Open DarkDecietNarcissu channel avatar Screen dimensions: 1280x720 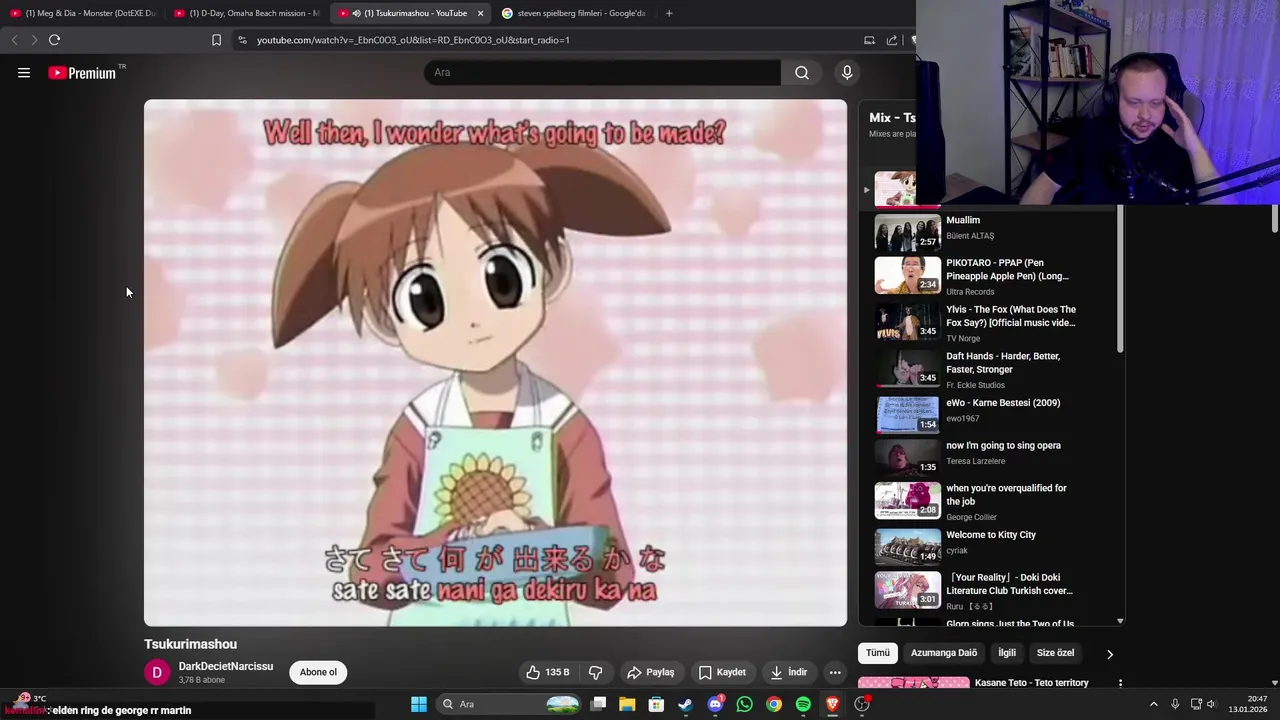157,672
